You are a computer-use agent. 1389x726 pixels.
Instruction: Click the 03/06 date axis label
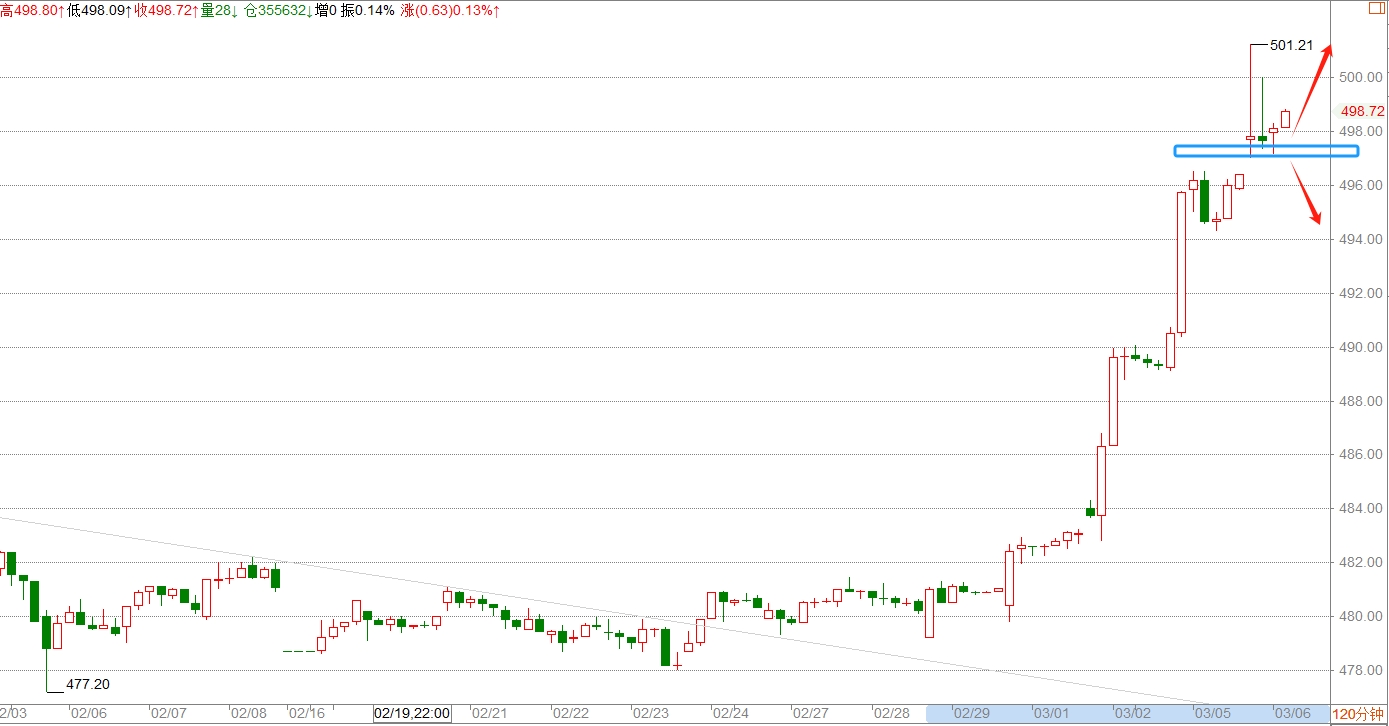point(1292,714)
